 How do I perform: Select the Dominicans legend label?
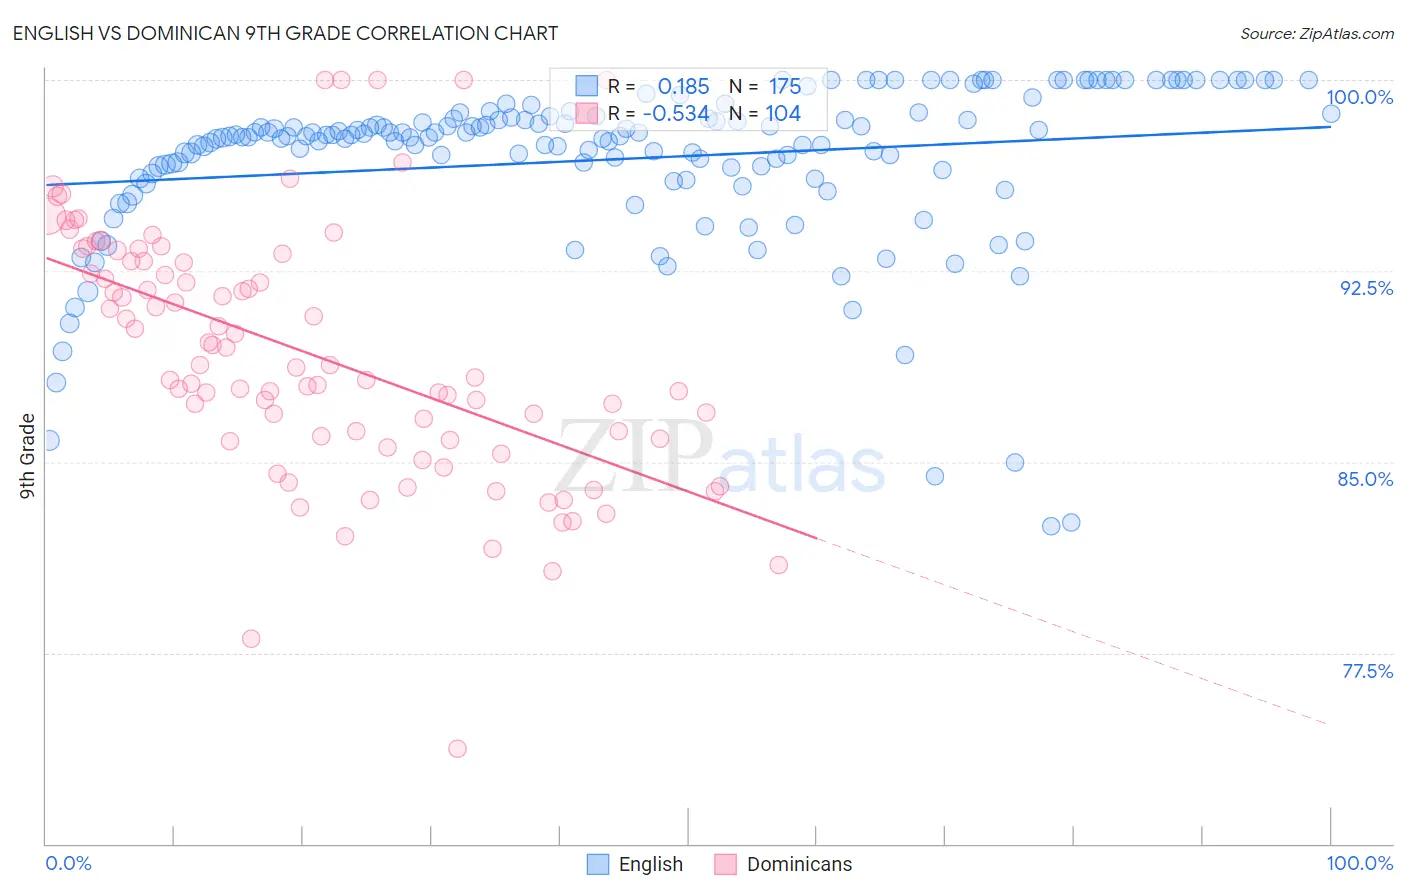(x=800, y=864)
